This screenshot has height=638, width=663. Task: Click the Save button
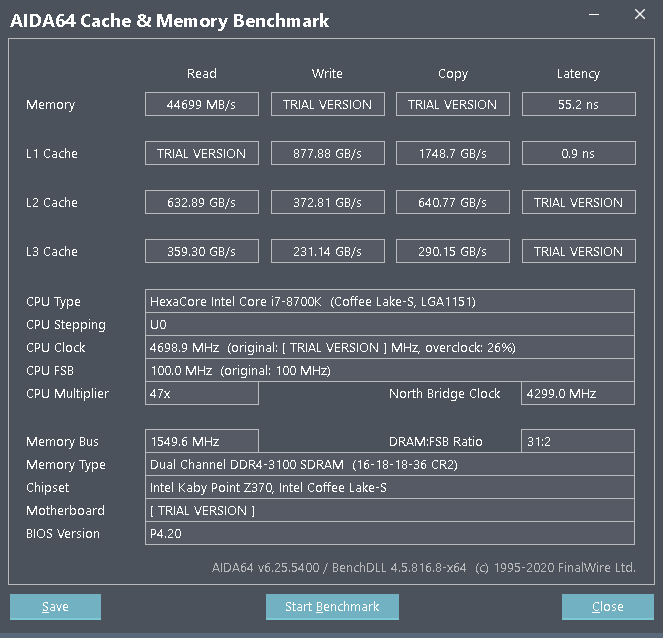click(x=55, y=607)
